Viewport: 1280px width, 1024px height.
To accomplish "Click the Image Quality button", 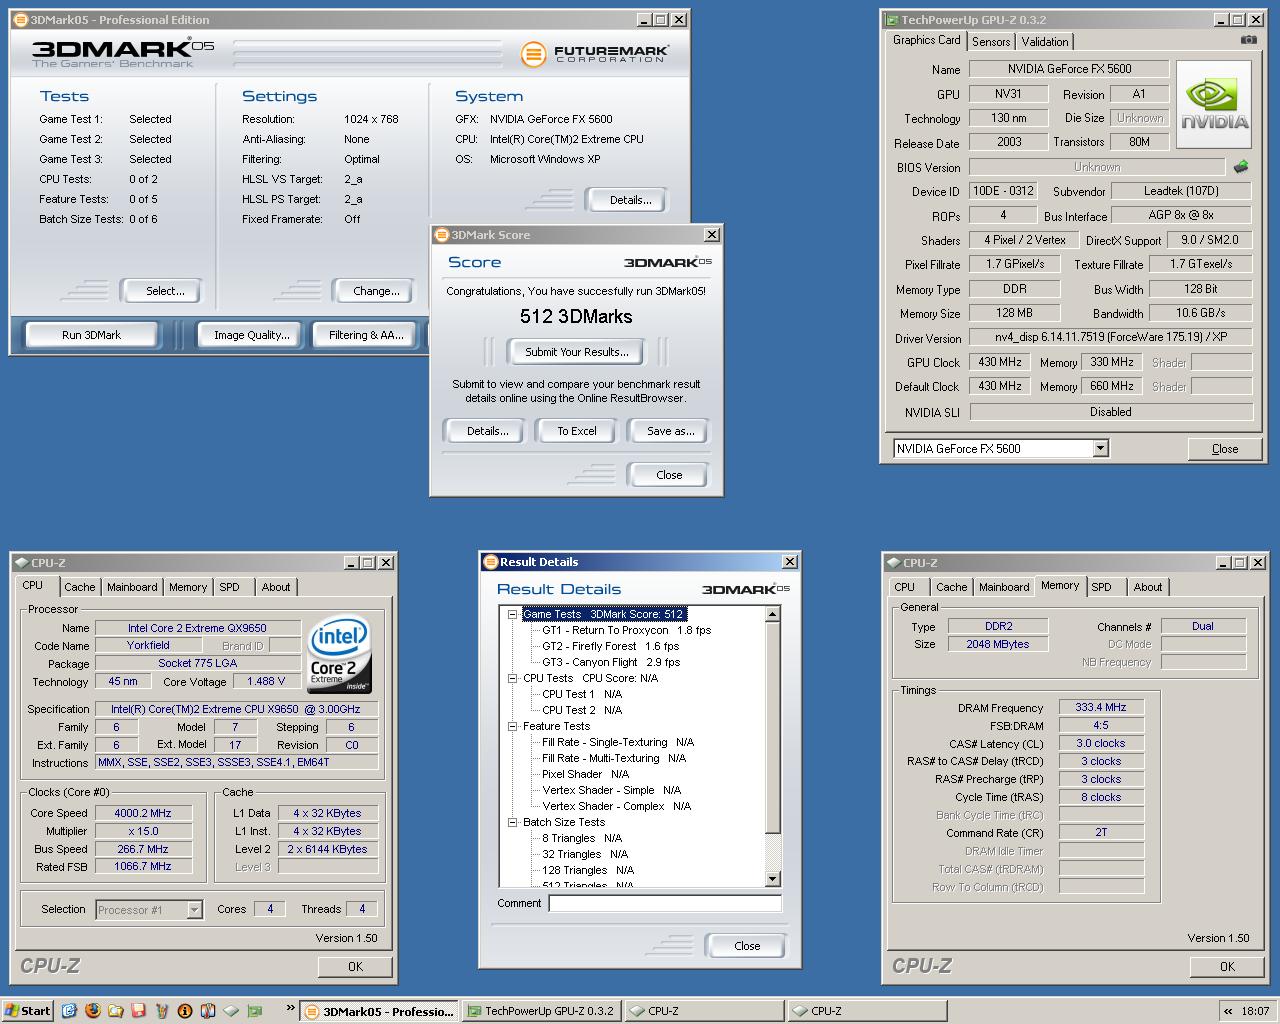I will tap(251, 335).
